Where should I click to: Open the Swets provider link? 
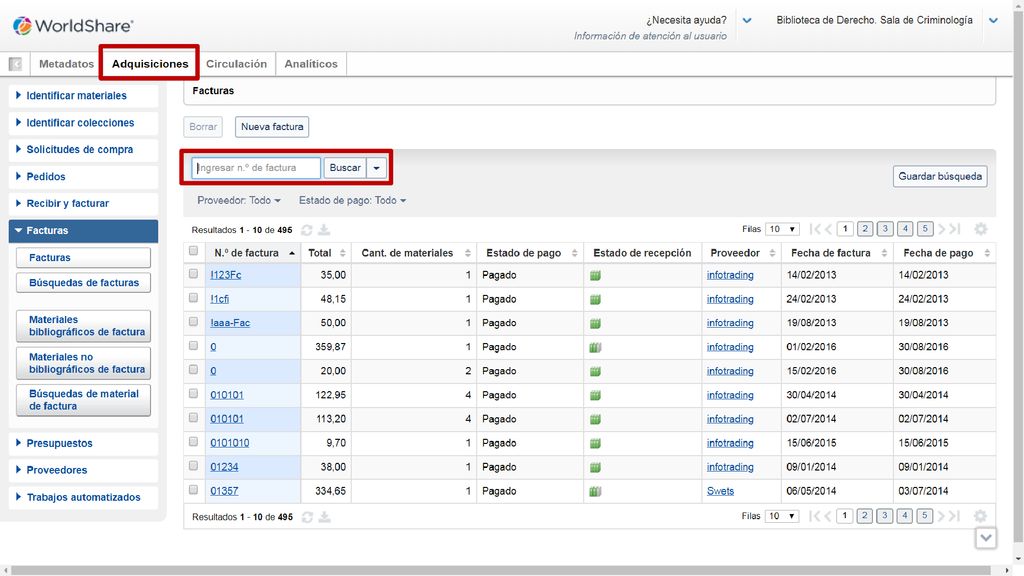point(720,491)
